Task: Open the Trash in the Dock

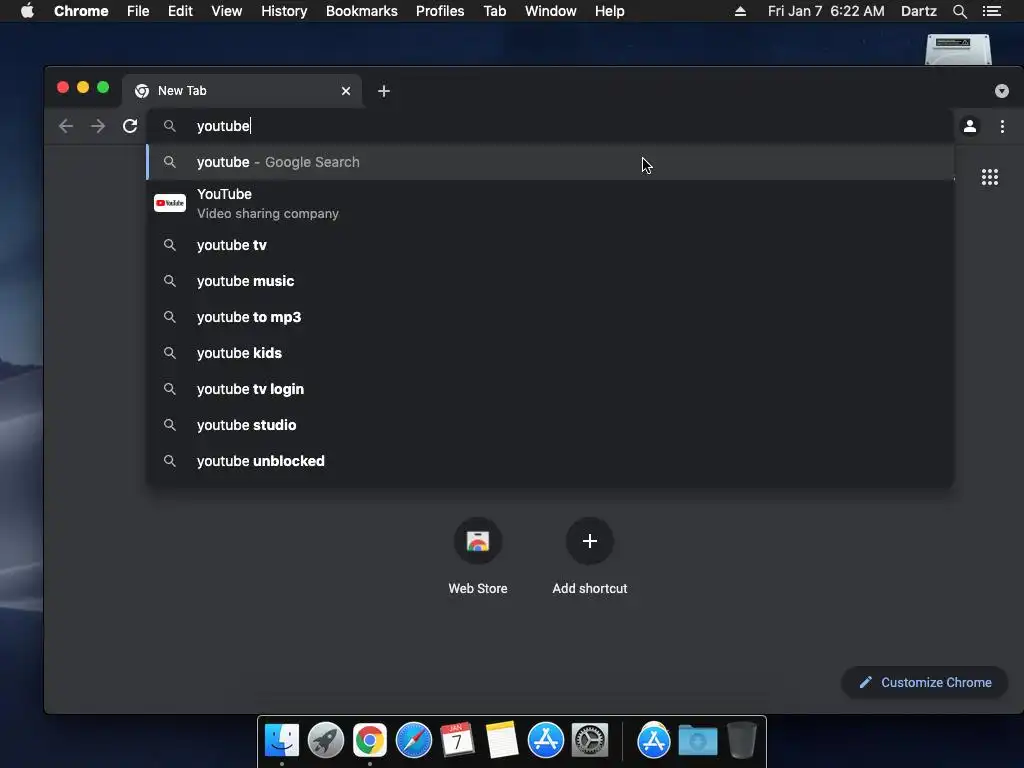Action: (741, 740)
